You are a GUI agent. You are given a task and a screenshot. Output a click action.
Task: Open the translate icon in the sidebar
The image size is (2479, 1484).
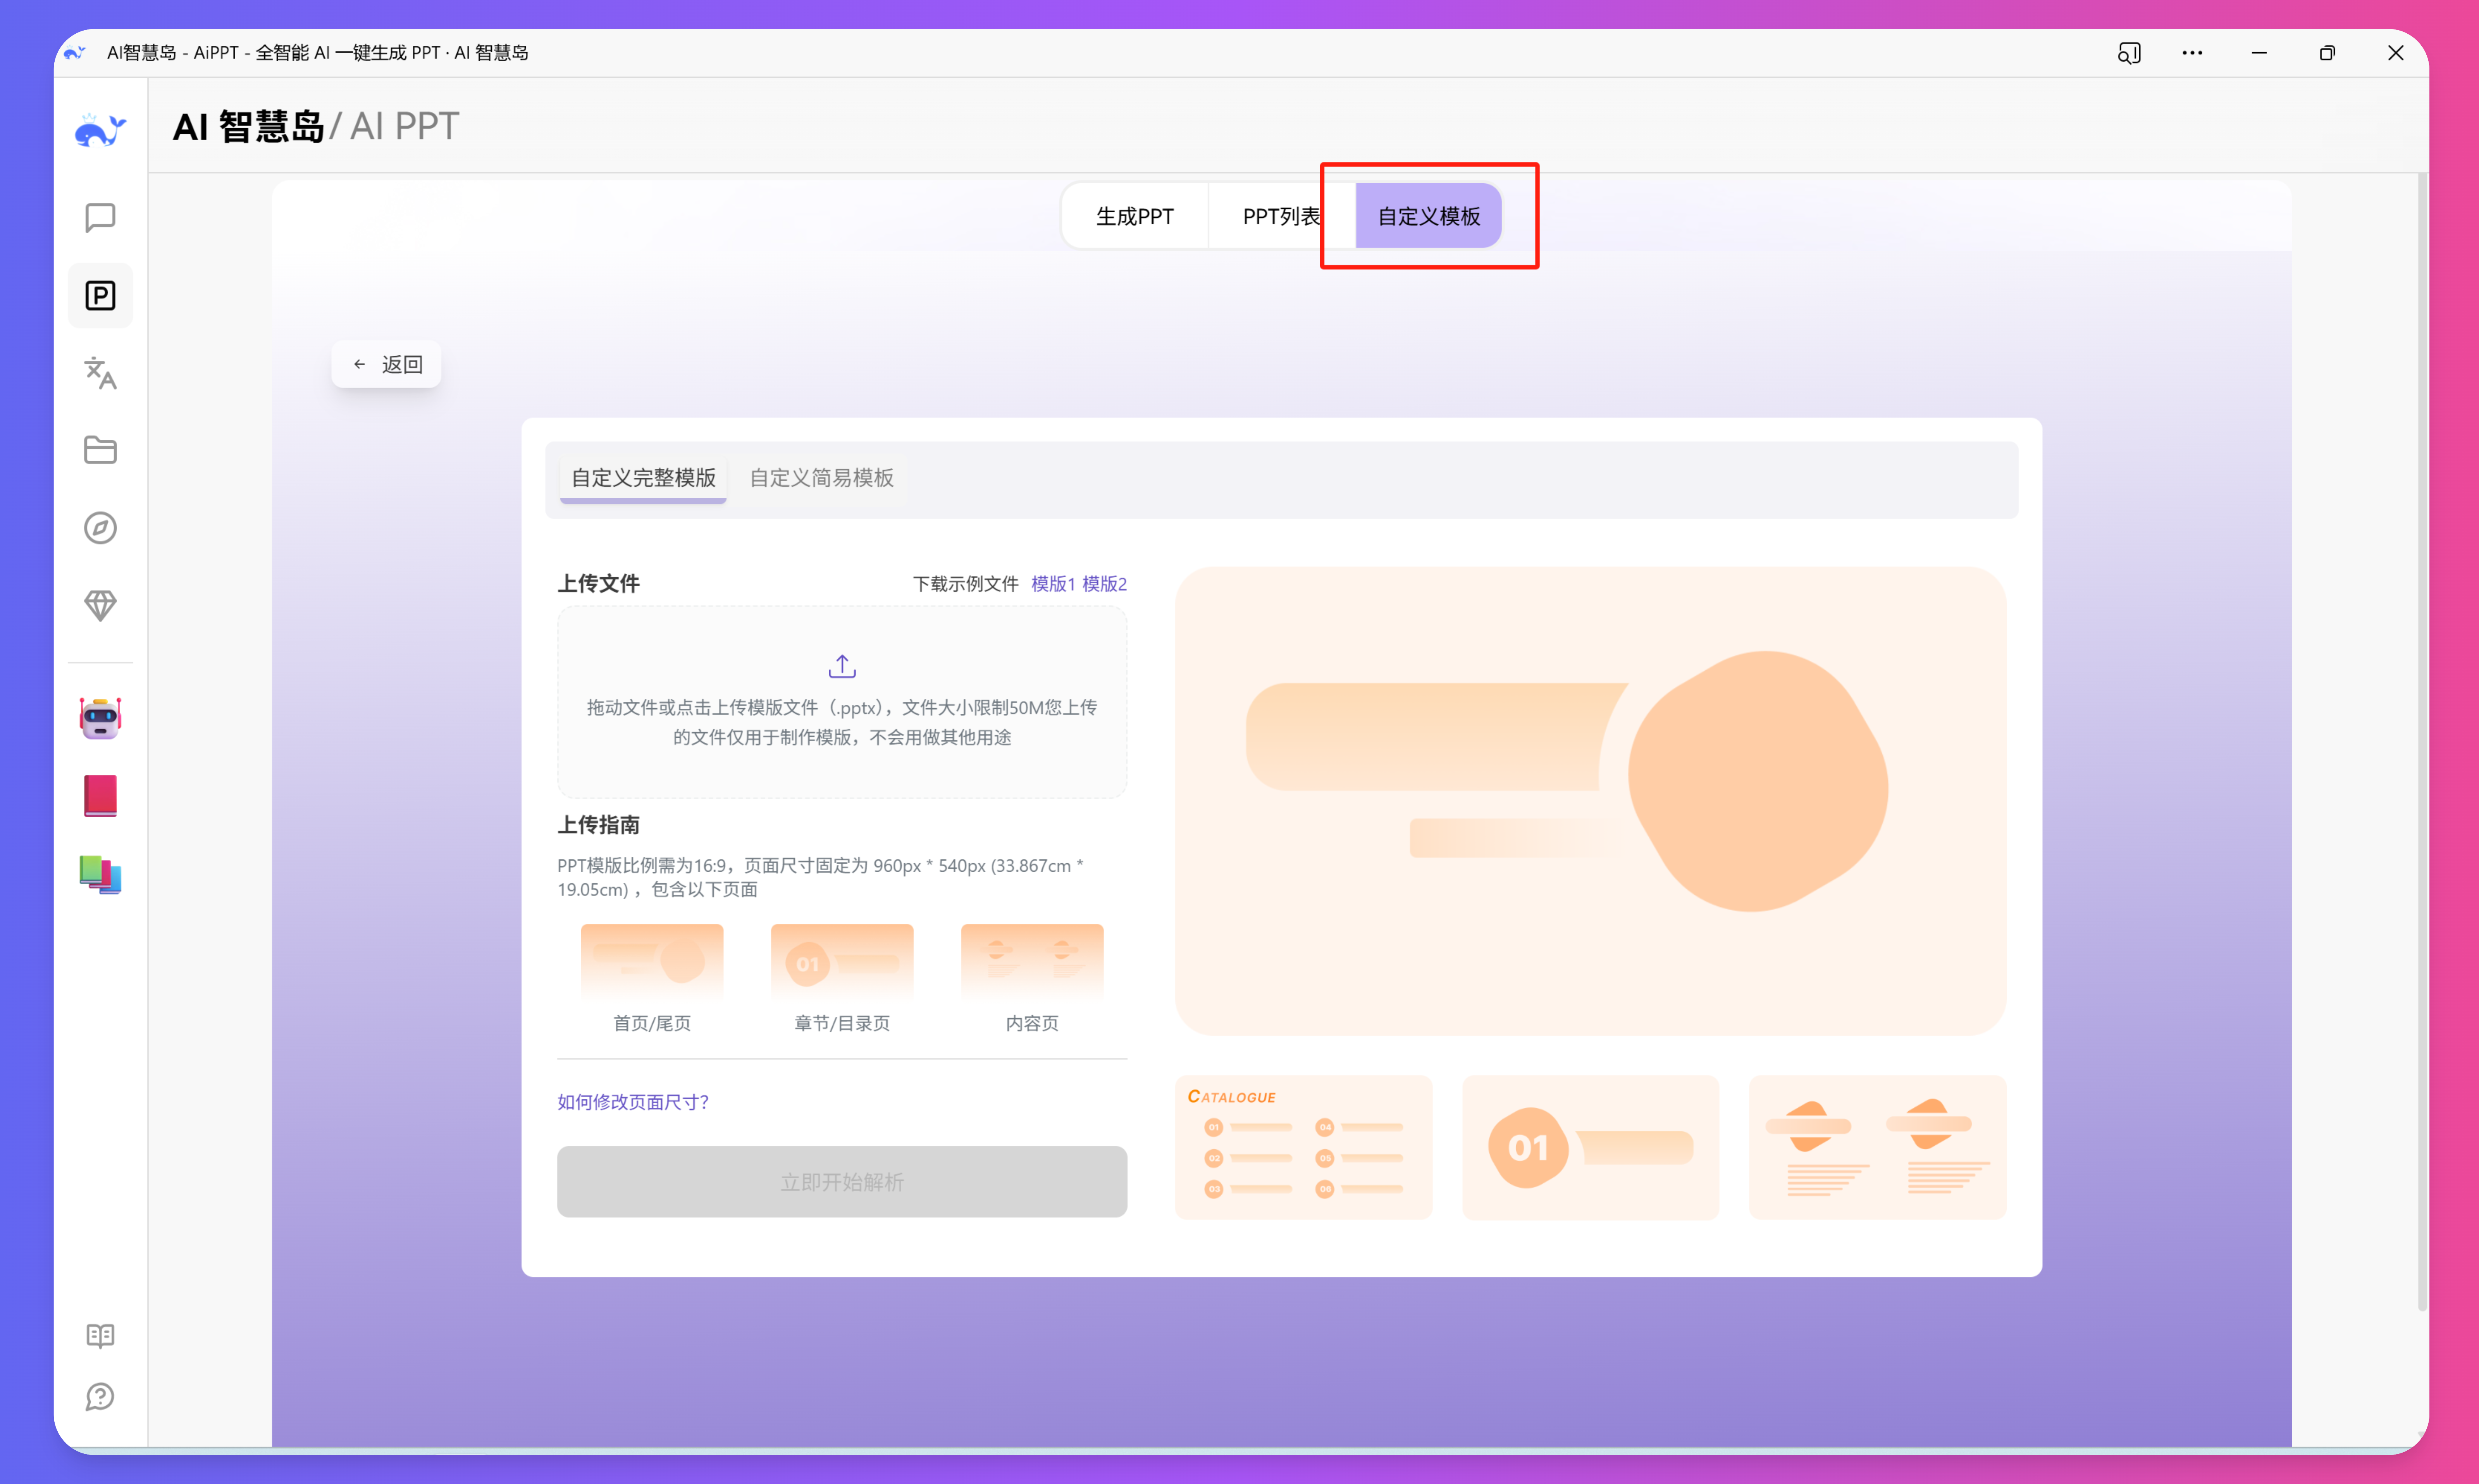pos(100,373)
